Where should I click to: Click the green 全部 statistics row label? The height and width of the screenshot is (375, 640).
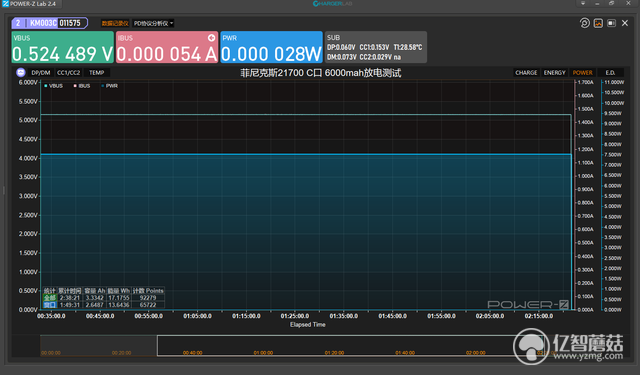[49, 298]
